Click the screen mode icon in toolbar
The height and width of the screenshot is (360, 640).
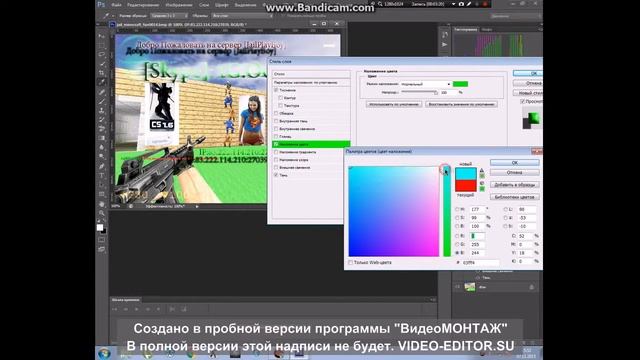pos(101,249)
